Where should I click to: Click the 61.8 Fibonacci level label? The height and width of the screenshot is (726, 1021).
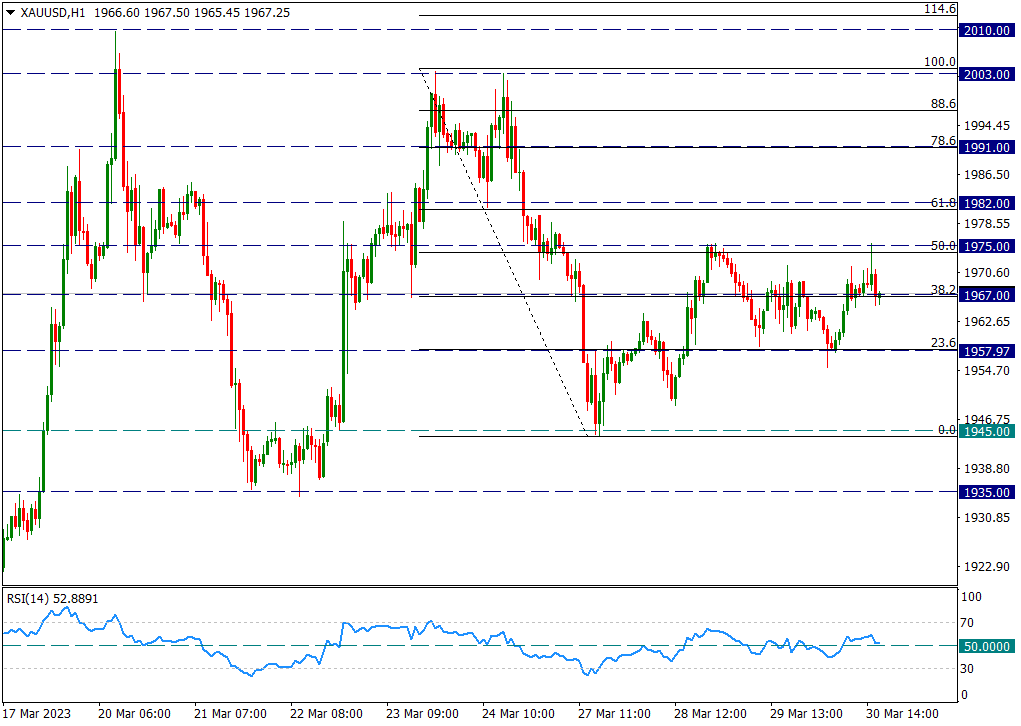click(944, 202)
